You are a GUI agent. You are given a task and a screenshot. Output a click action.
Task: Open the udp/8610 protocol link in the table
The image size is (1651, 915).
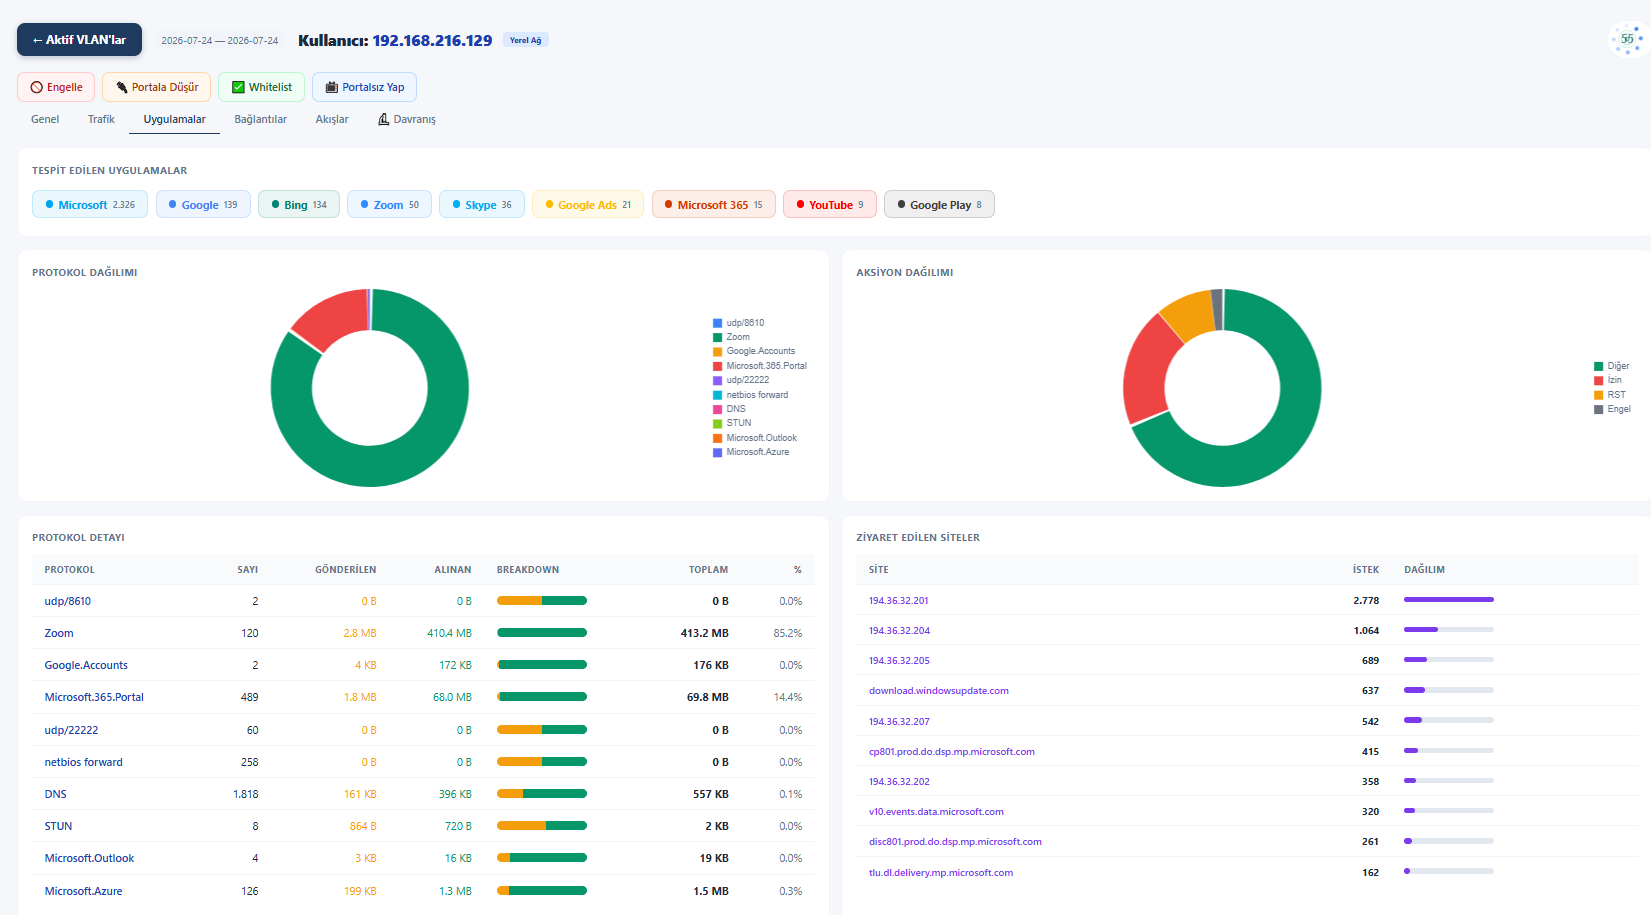coord(67,601)
